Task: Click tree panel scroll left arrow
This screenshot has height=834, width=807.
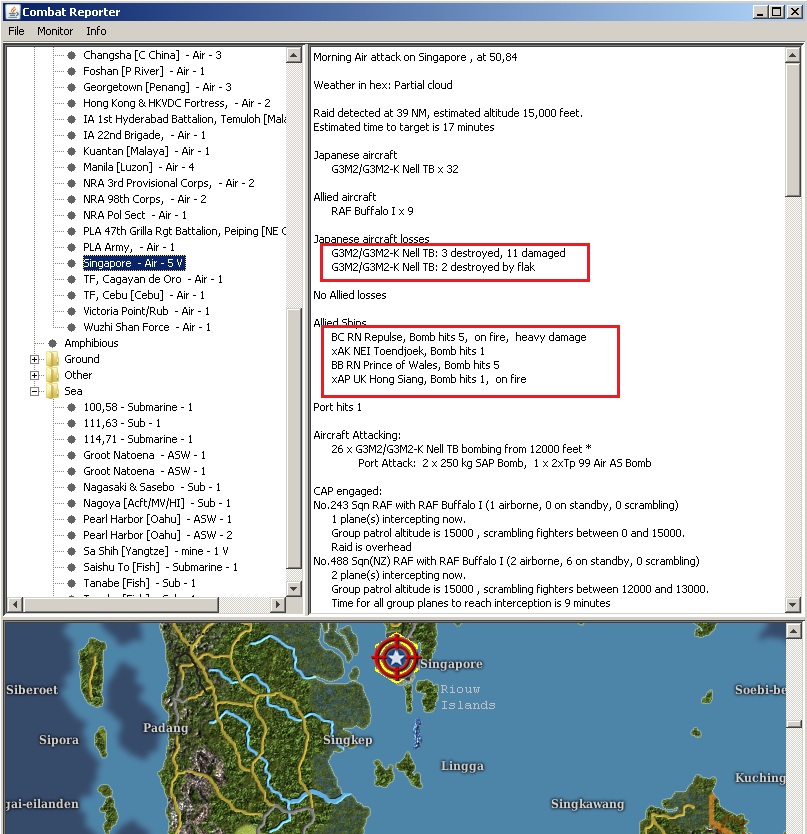Action: (x=15, y=604)
